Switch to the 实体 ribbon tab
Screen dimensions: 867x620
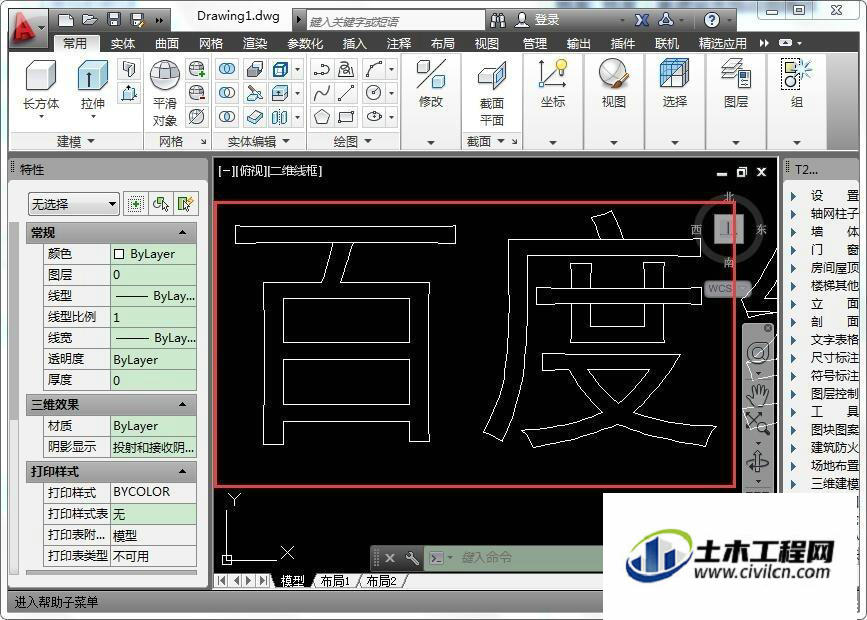click(x=123, y=43)
